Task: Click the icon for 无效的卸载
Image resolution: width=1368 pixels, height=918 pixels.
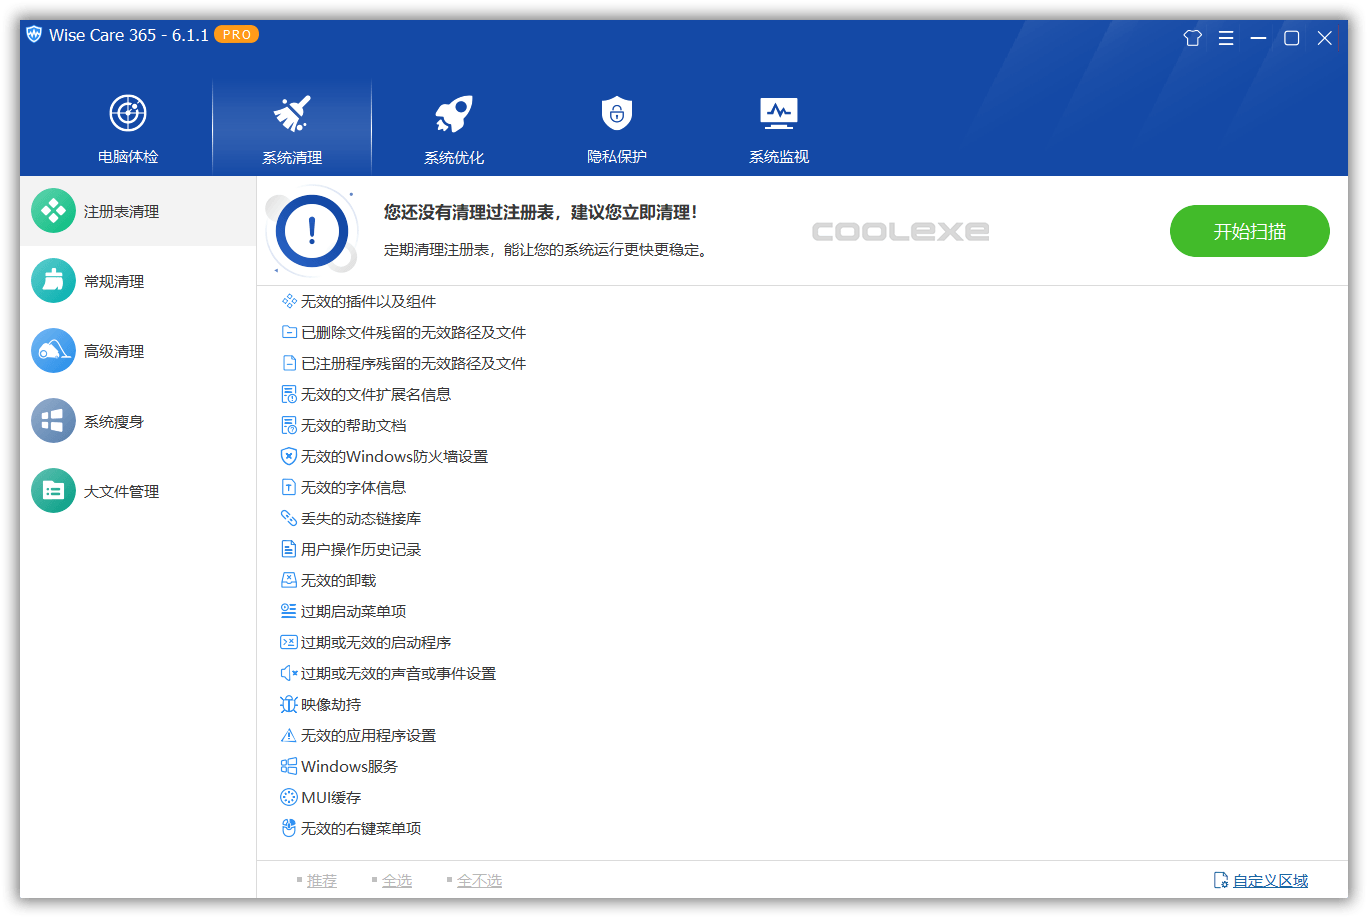Action: (289, 580)
